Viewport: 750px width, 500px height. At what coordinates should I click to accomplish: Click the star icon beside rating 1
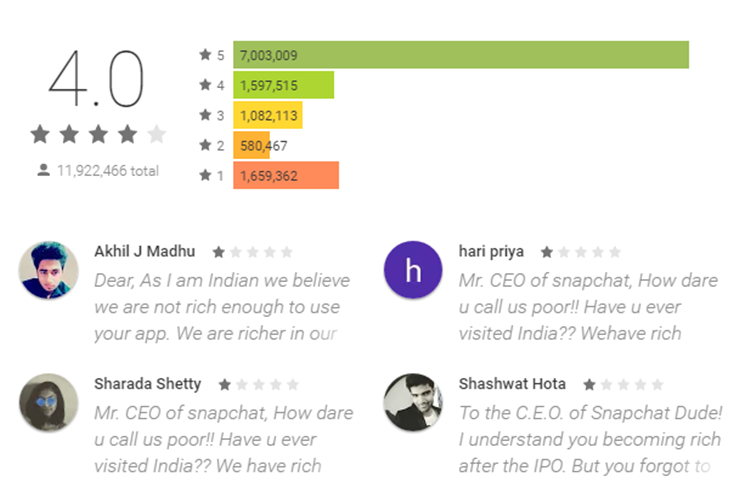[x=205, y=175]
